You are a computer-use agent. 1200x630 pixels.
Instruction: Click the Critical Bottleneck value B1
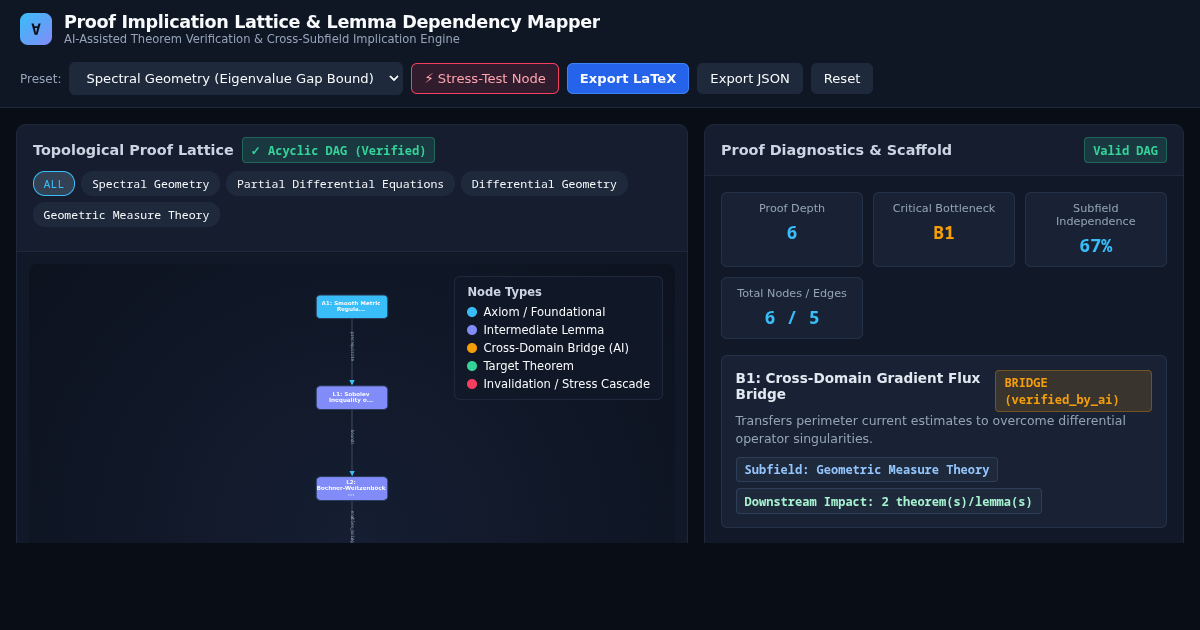tap(944, 233)
